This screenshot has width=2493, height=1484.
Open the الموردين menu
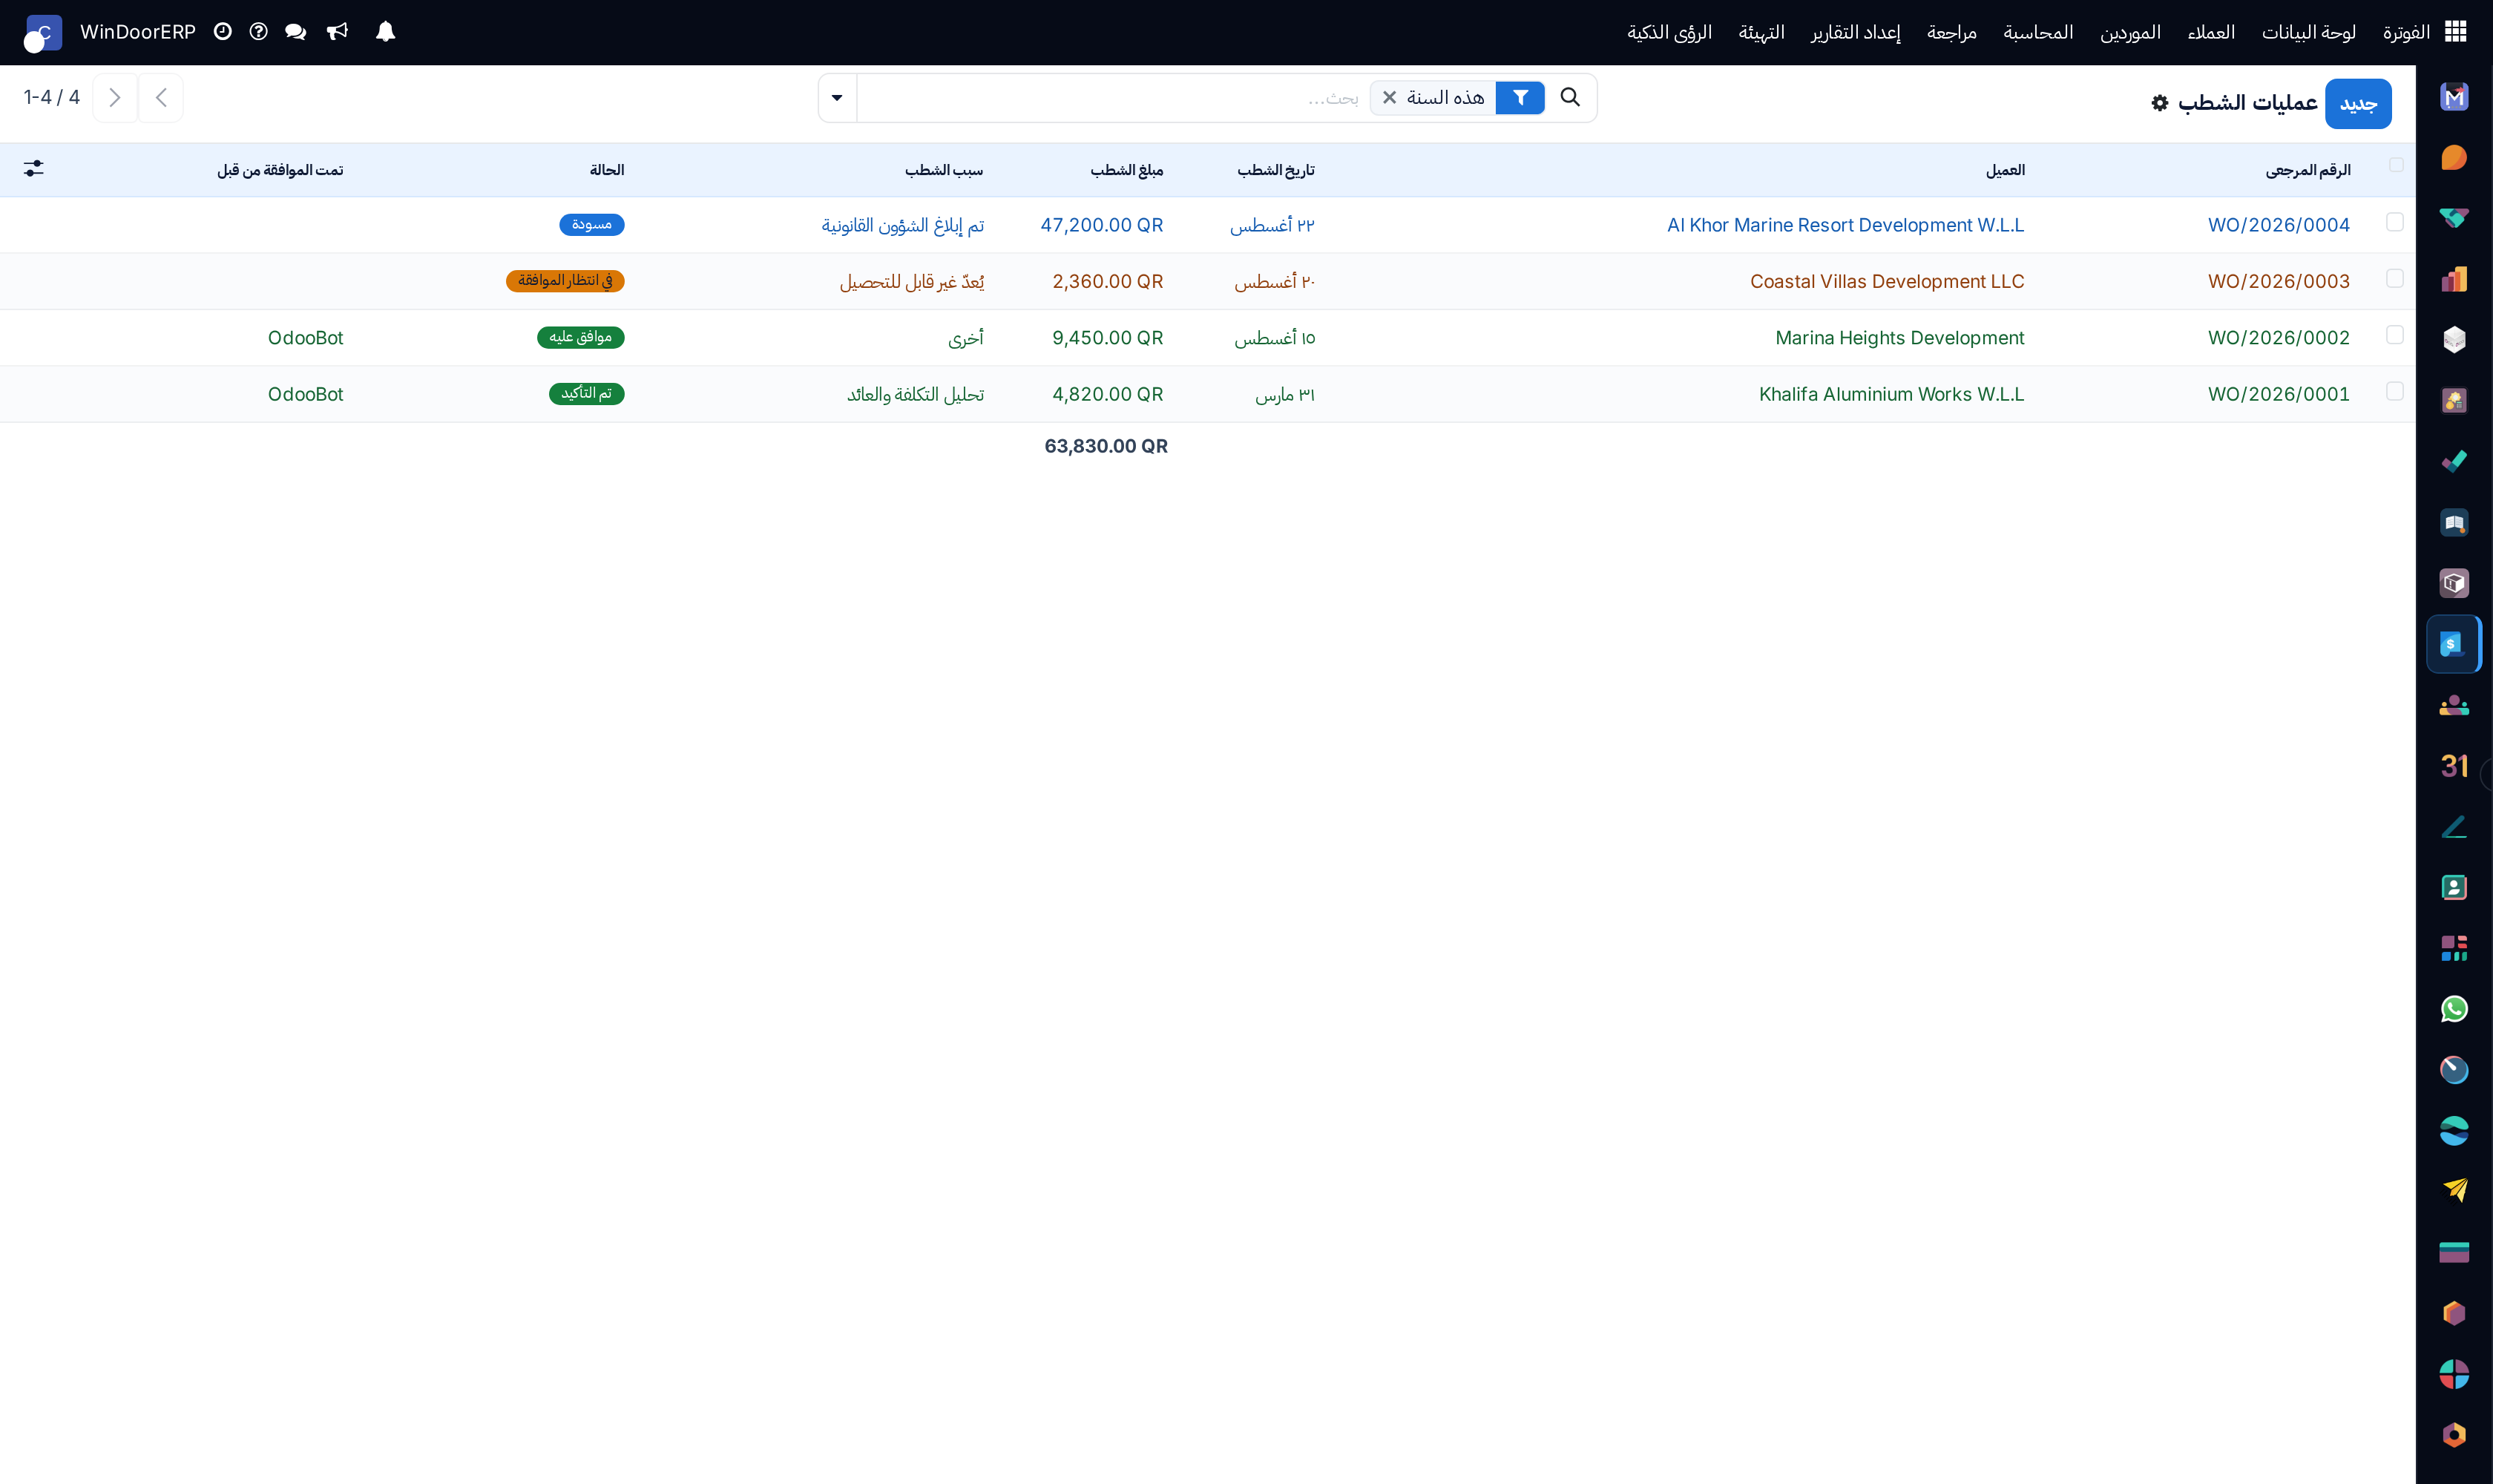2130,32
